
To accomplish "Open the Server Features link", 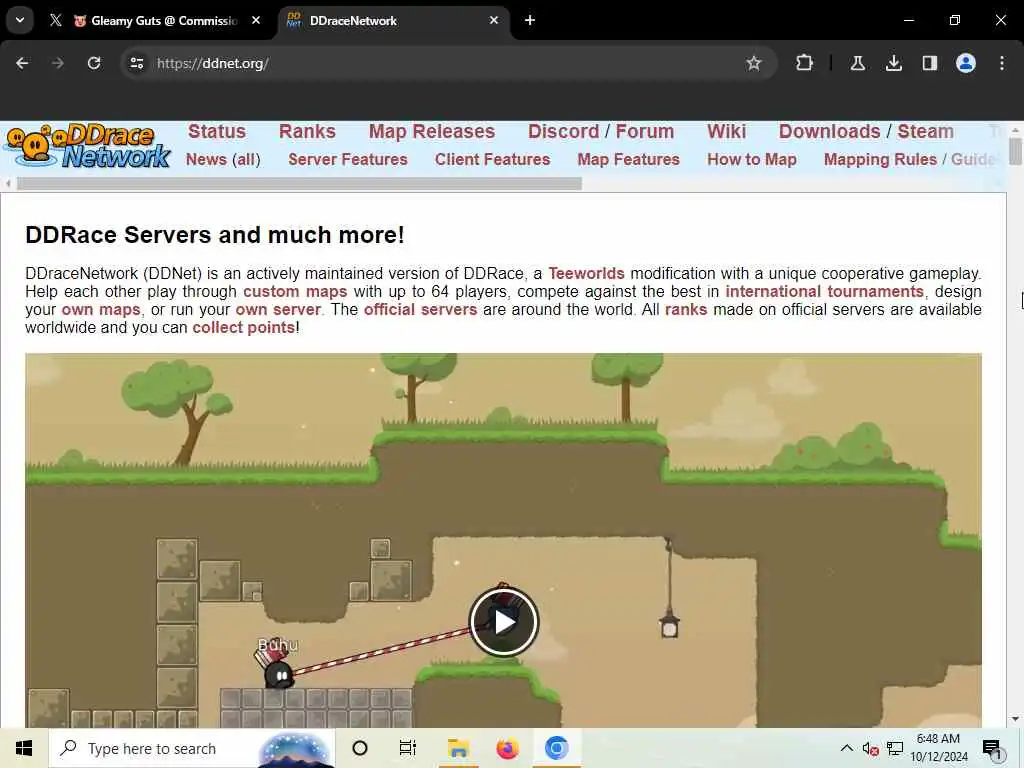I will (x=347, y=159).
